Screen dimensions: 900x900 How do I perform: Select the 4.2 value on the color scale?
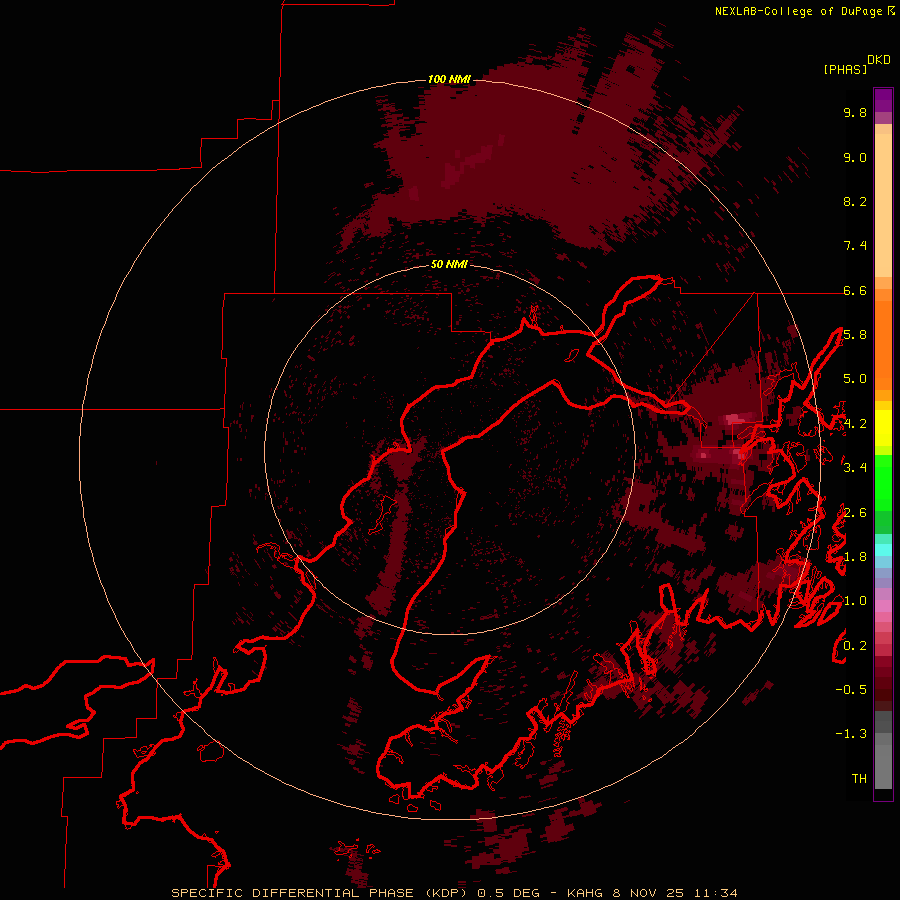(855, 424)
